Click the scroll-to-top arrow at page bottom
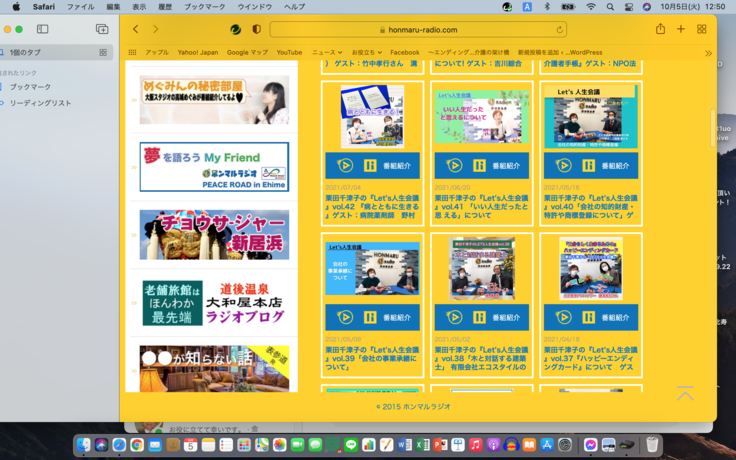Screen dimensions: 736x460 [x=685, y=393]
